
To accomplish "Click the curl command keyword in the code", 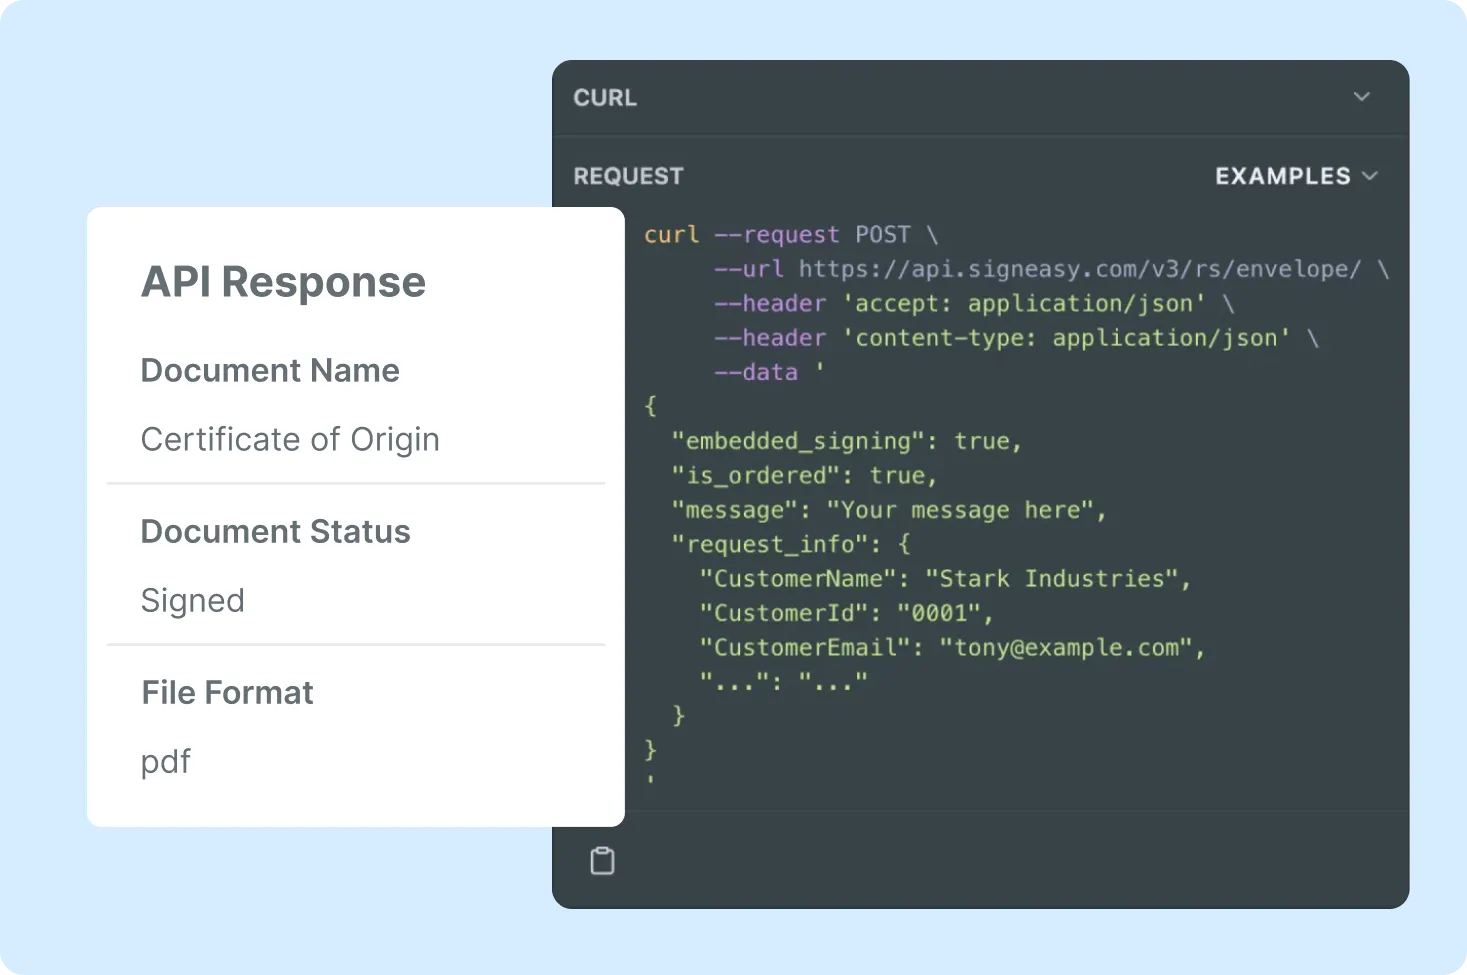I will point(671,234).
